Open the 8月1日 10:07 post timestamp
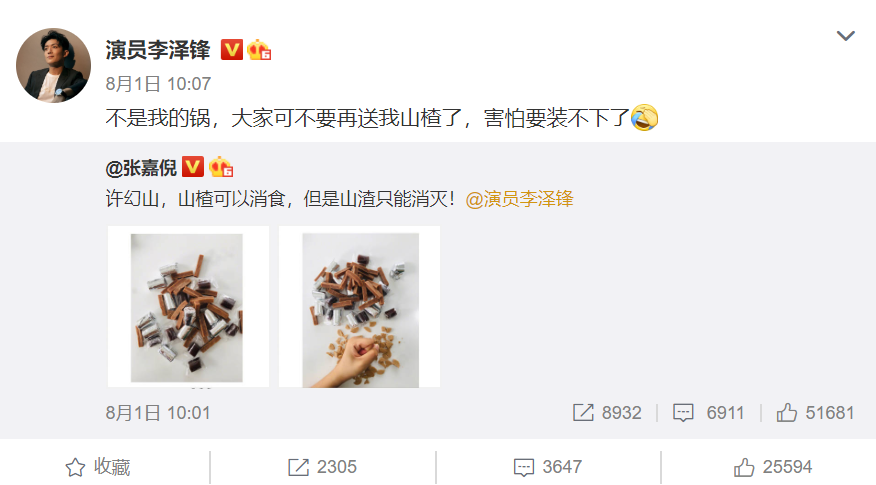Screen dimensions: 876x485 coord(158,84)
